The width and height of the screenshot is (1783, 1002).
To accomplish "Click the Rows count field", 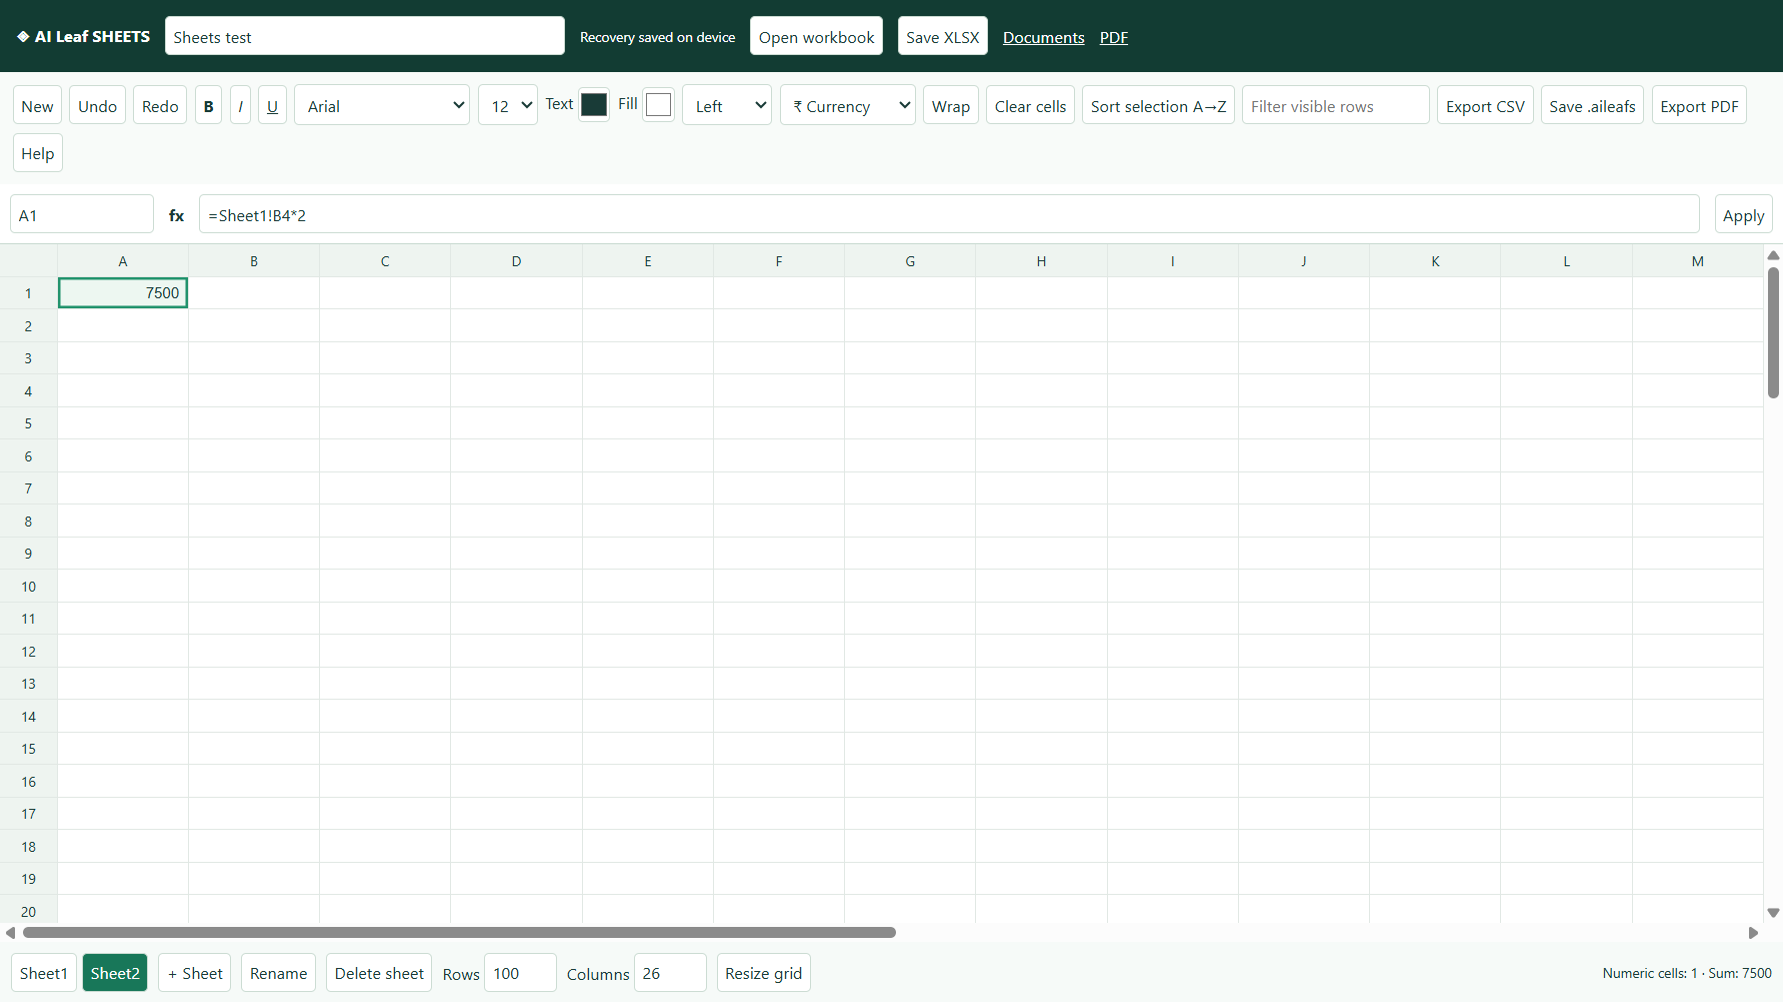I will click(x=520, y=973).
